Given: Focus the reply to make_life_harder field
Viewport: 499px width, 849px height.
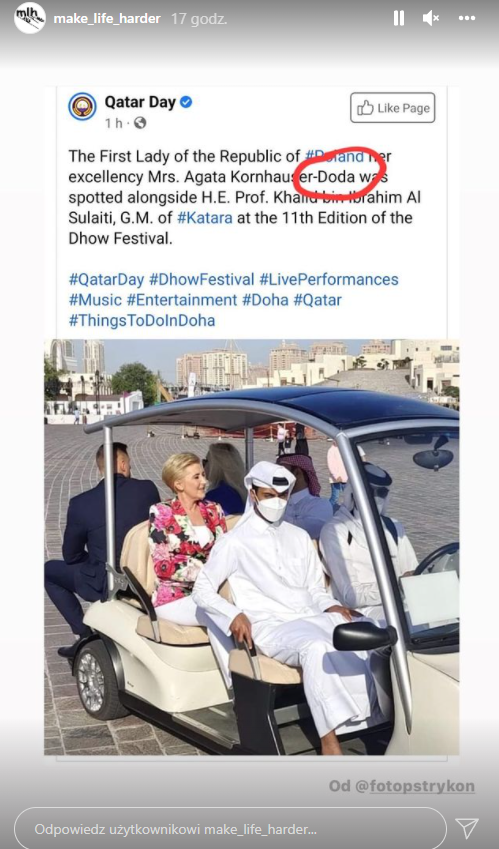Looking at the screenshot, I should 230,829.
